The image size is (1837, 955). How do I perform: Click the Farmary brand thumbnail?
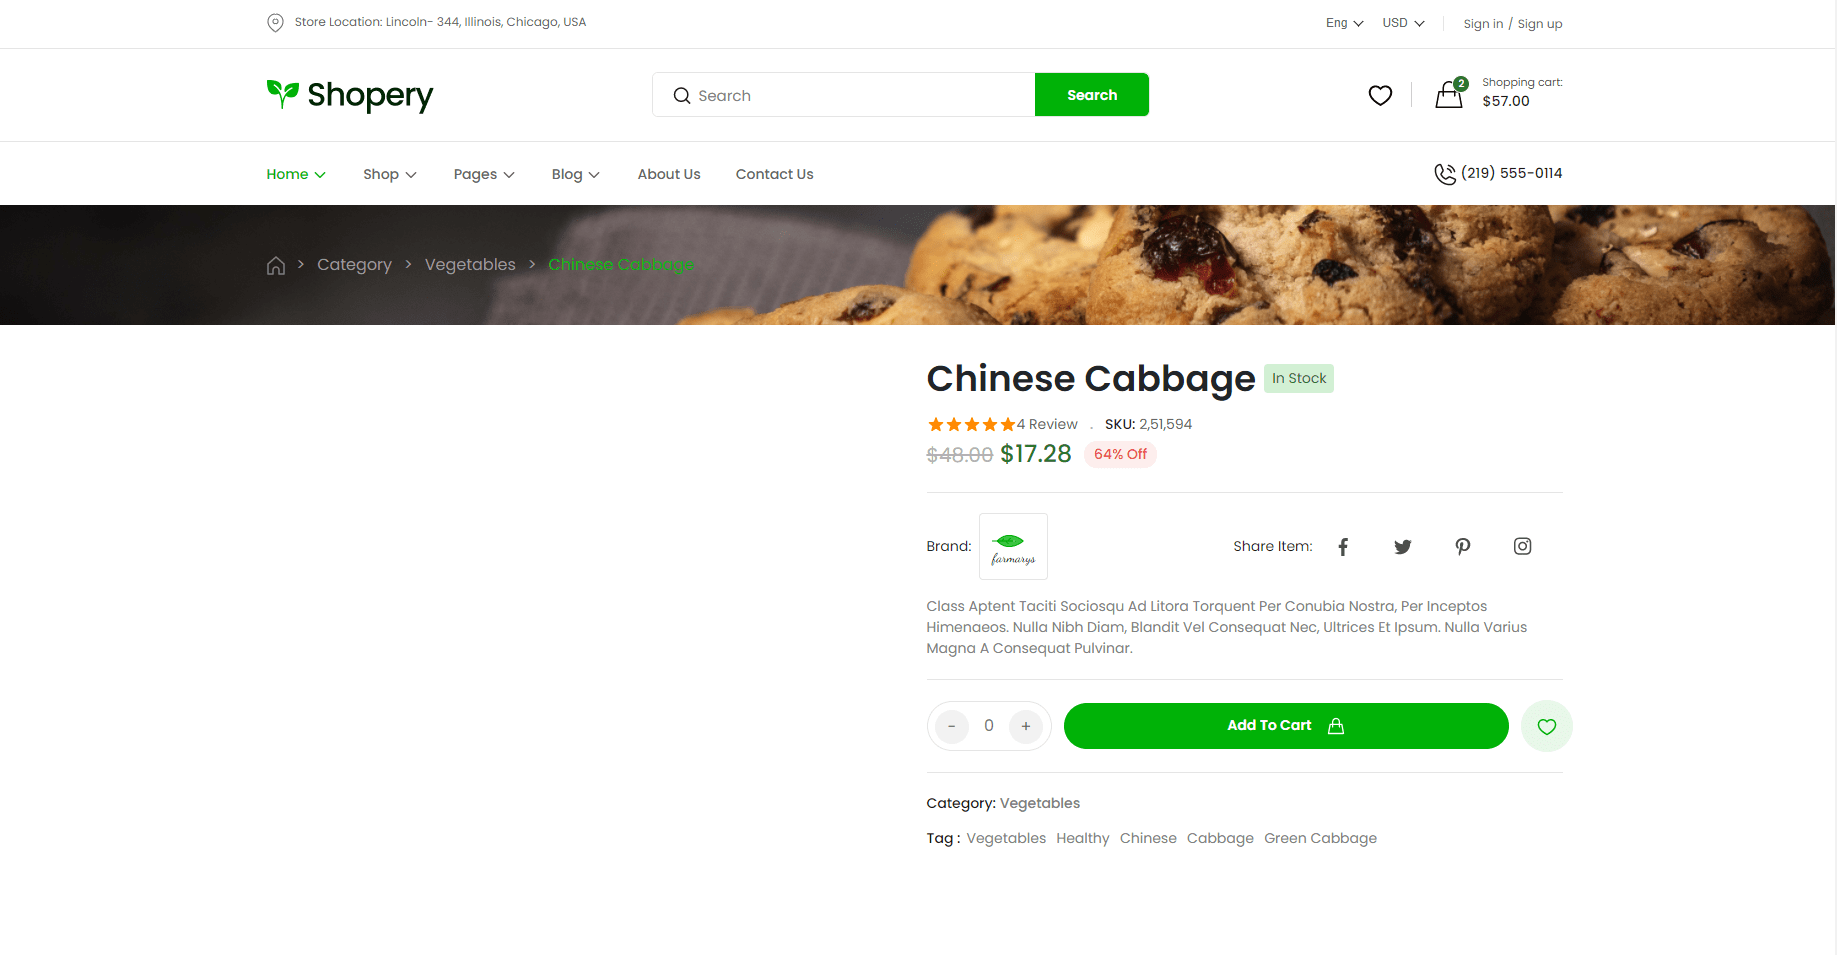(1013, 546)
